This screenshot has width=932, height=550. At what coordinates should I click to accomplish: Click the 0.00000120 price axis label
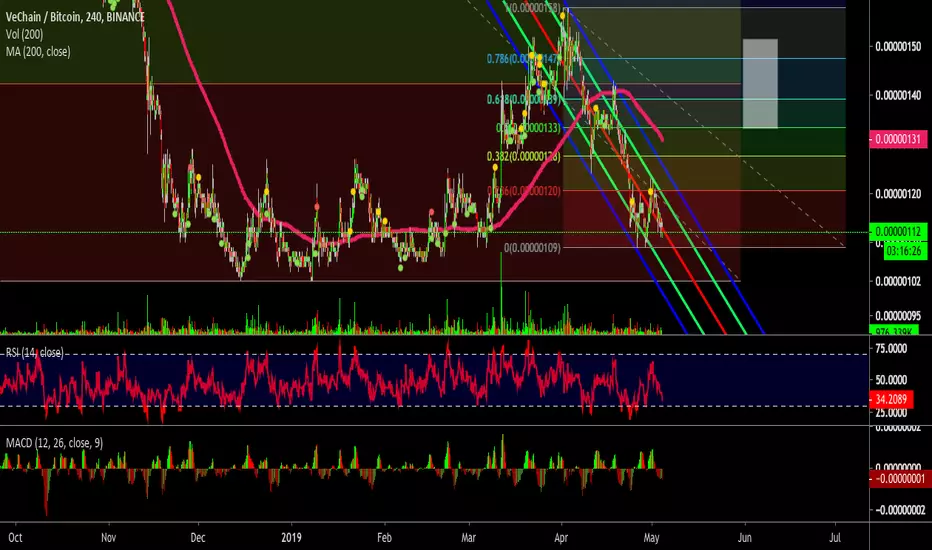tap(898, 194)
